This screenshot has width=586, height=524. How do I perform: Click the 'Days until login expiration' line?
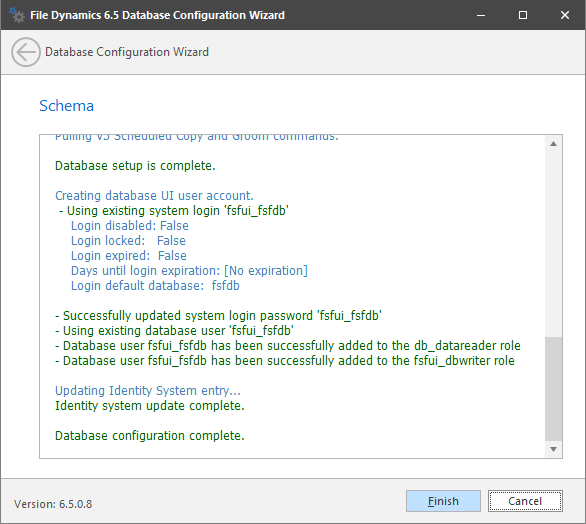189,271
